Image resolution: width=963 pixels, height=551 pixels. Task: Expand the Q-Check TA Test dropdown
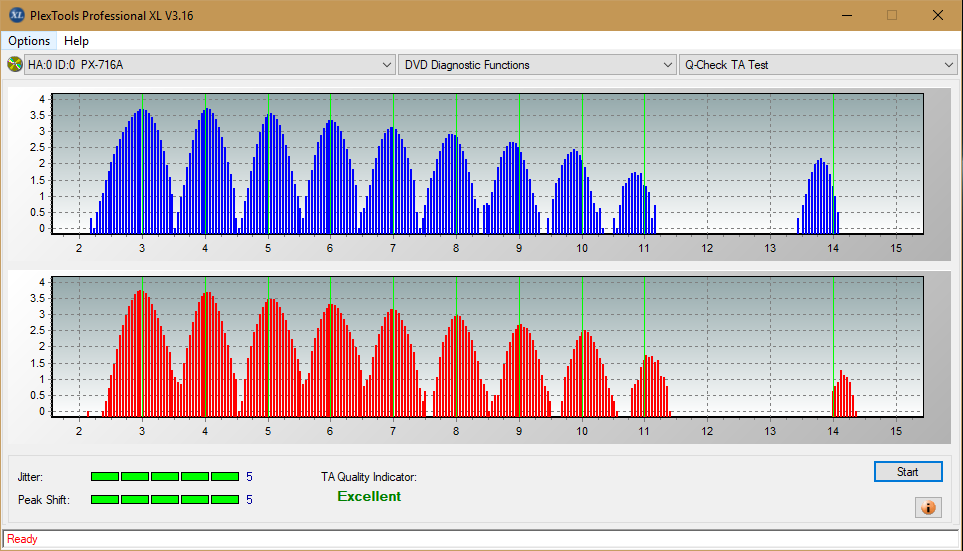pyautogui.click(x=818, y=64)
